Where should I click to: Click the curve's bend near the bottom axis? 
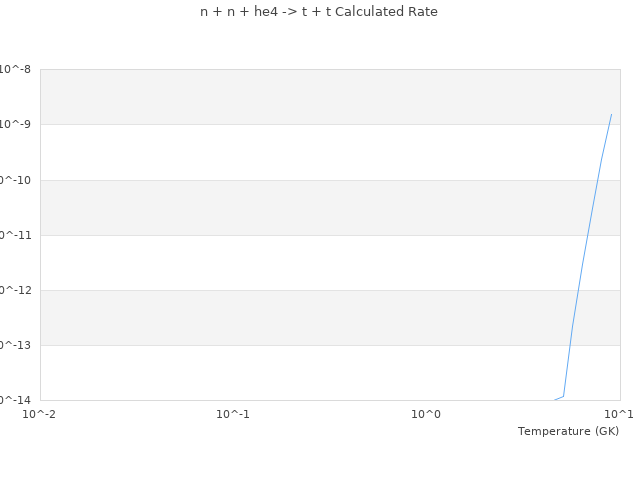tap(564, 396)
